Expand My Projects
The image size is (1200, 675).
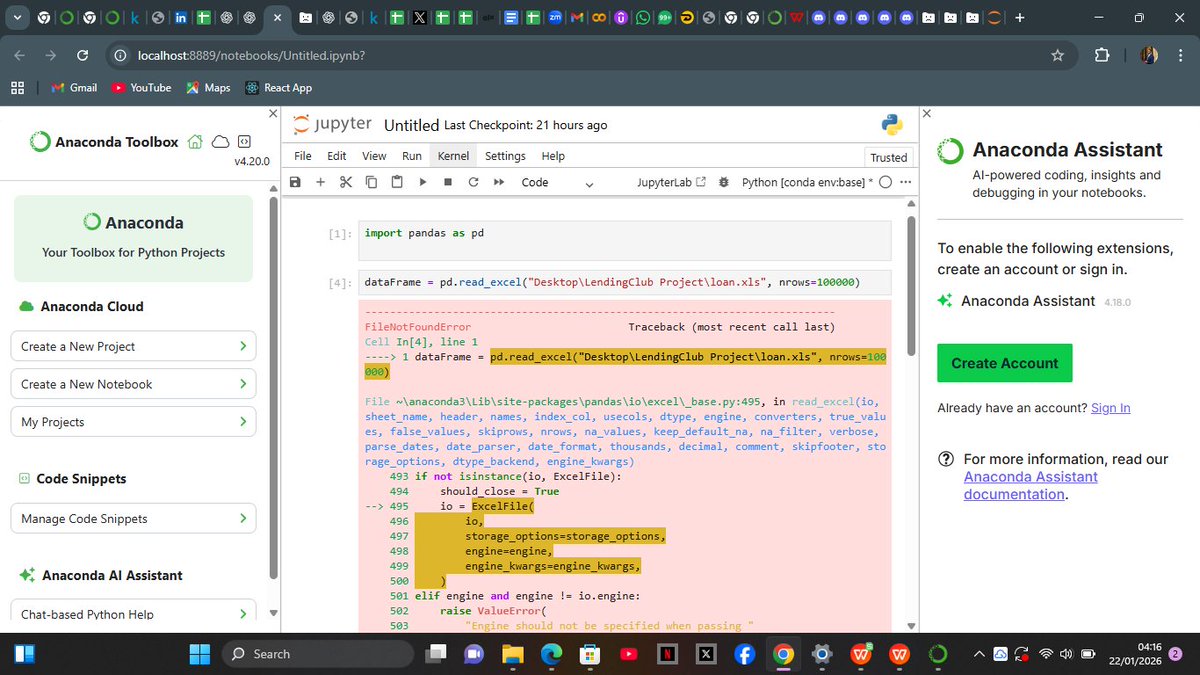pos(133,422)
